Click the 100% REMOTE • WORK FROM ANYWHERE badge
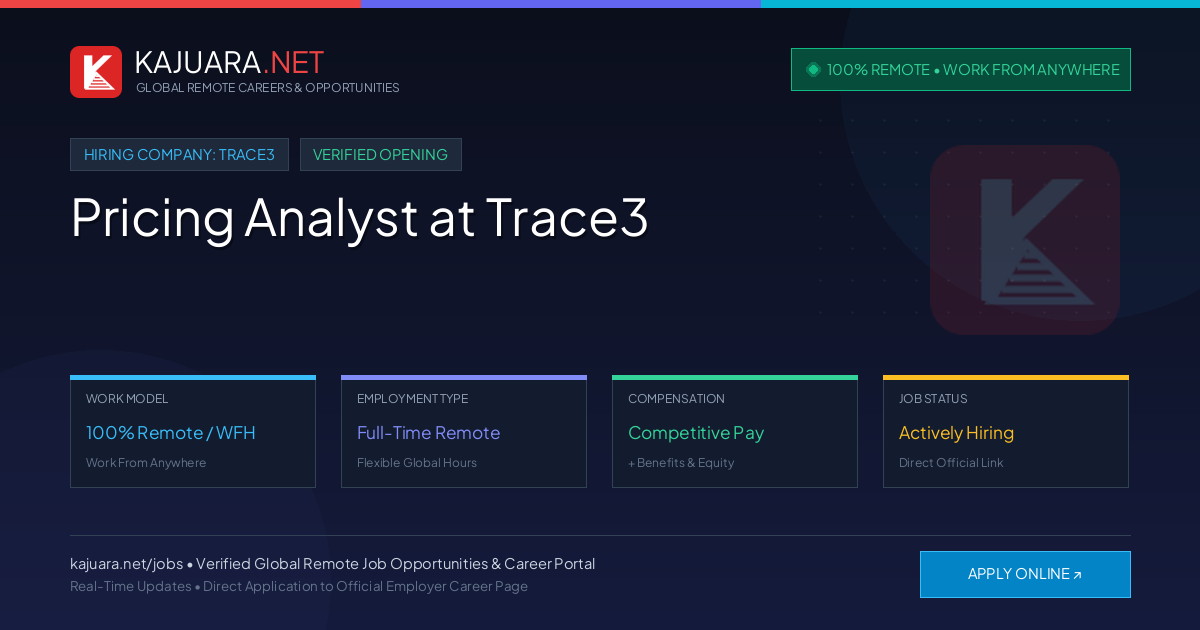 pyautogui.click(x=961, y=69)
